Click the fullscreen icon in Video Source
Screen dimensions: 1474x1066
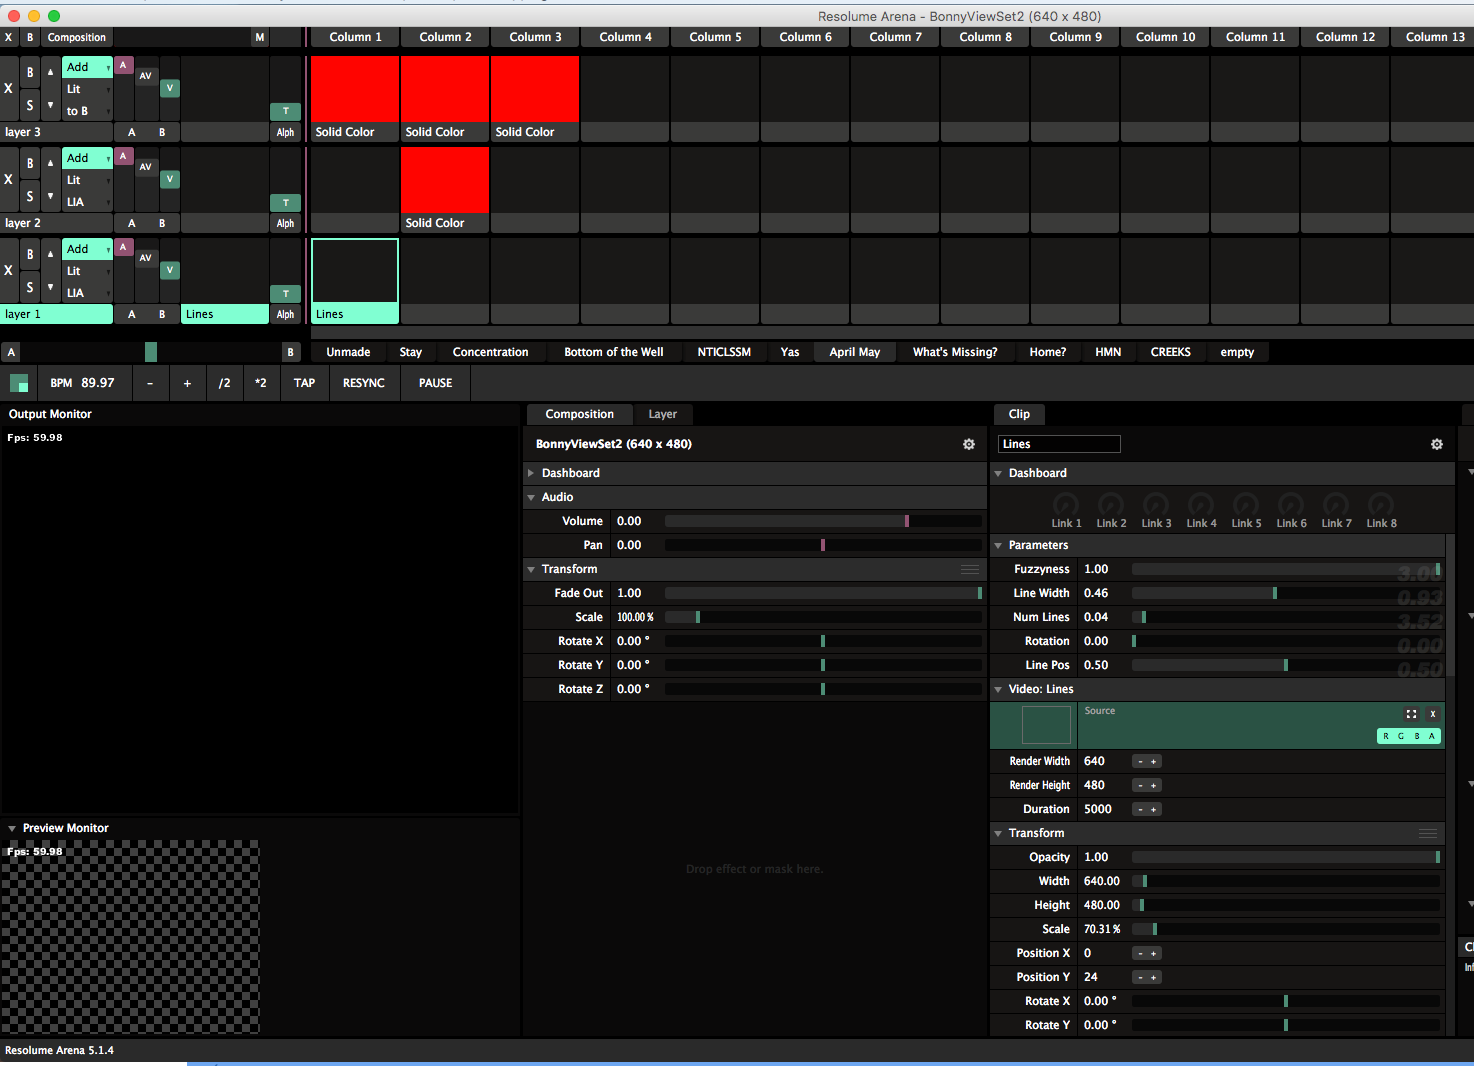tap(1411, 714)
